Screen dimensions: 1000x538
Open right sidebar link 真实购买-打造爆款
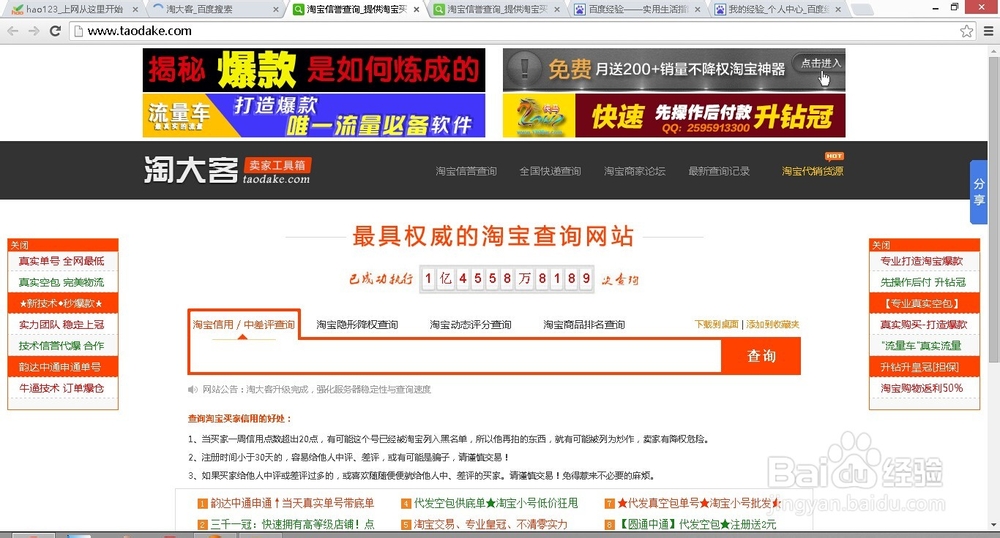pyautogui.click(x=923, y=324)
